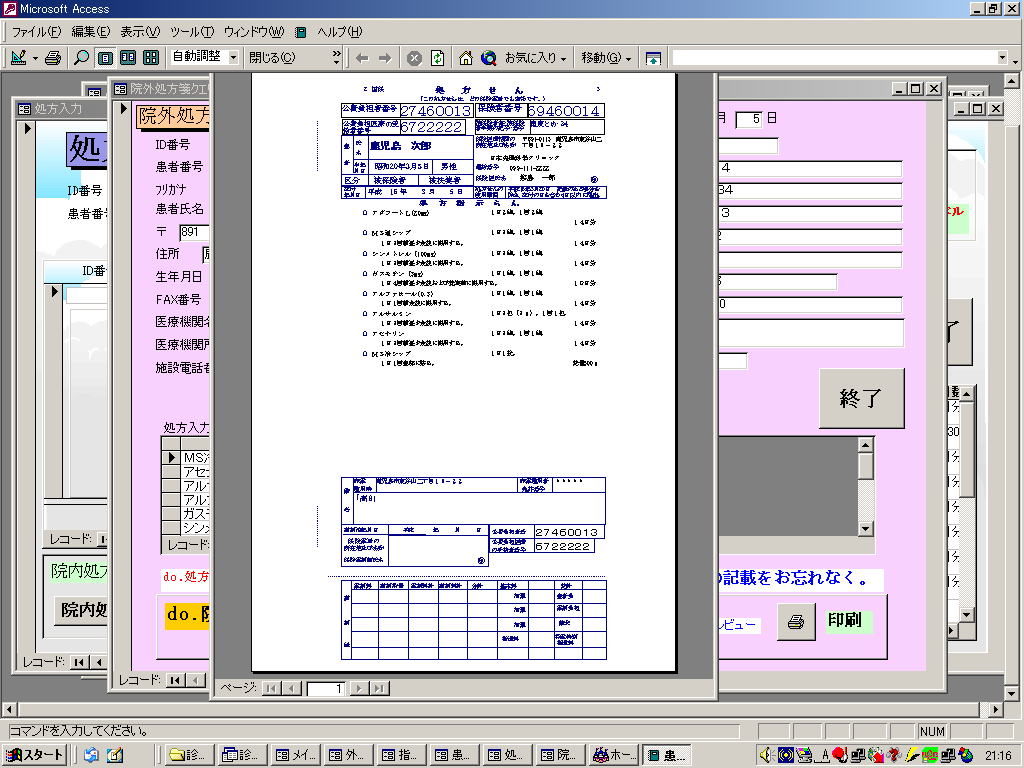Click the page number field

tap(325, 688)
